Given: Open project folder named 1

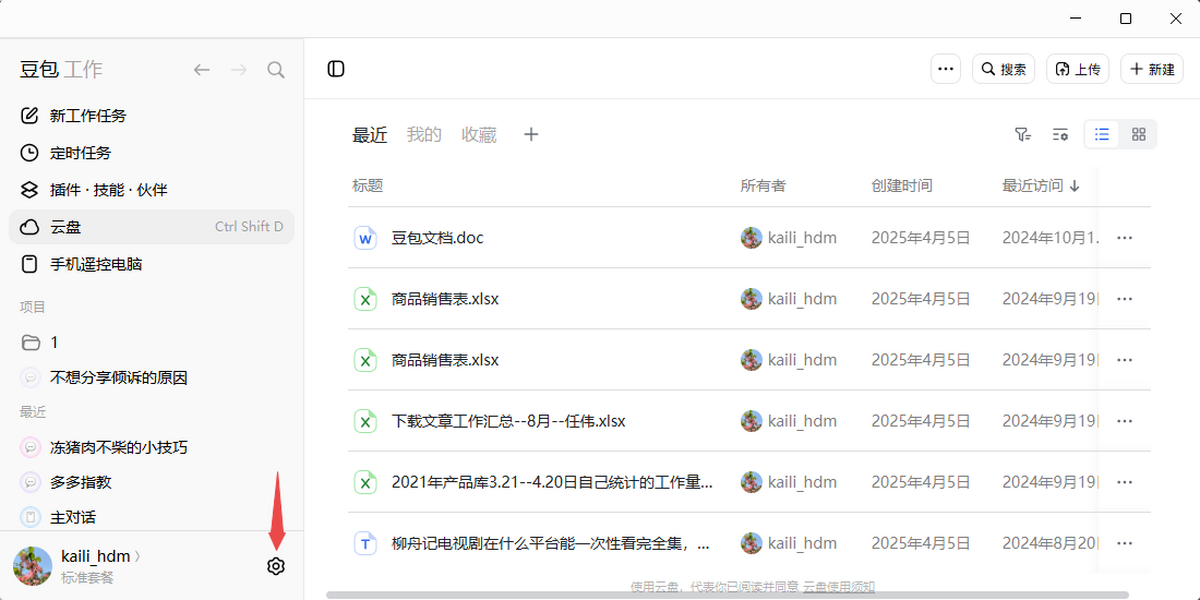Looking at the screenshot, I should (x=152, y=342).
